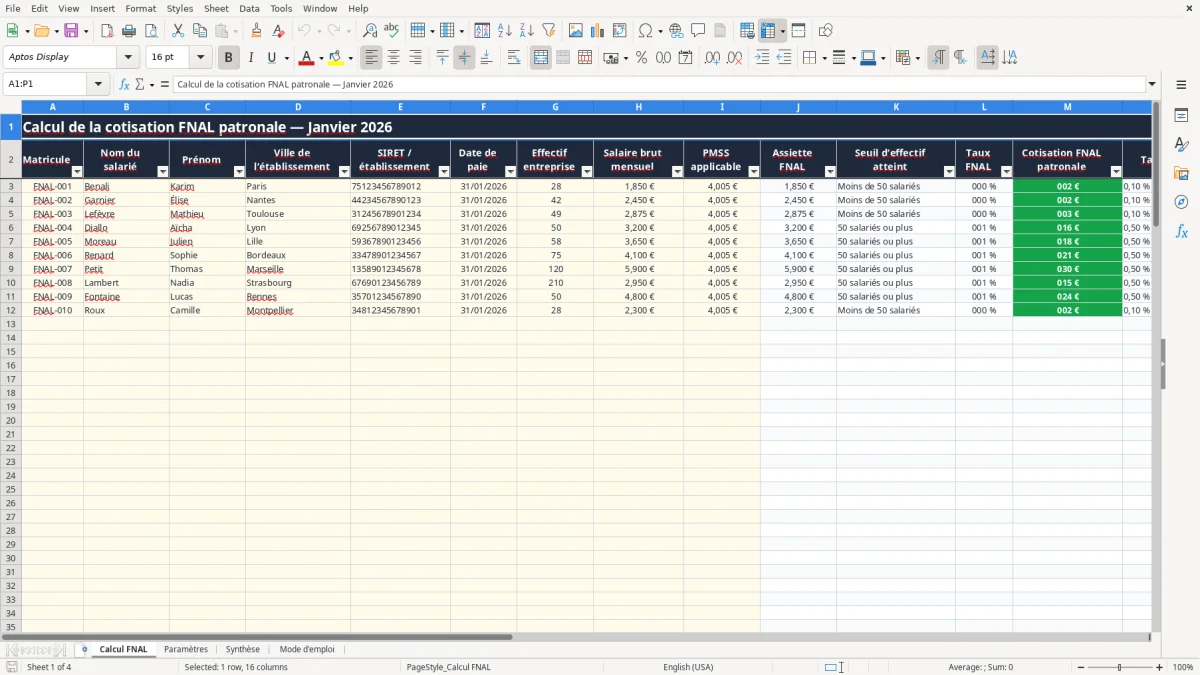Viewport: 1200px width, 675px height.
Task: Toggle Underline formatting
Action: (272, 58)
